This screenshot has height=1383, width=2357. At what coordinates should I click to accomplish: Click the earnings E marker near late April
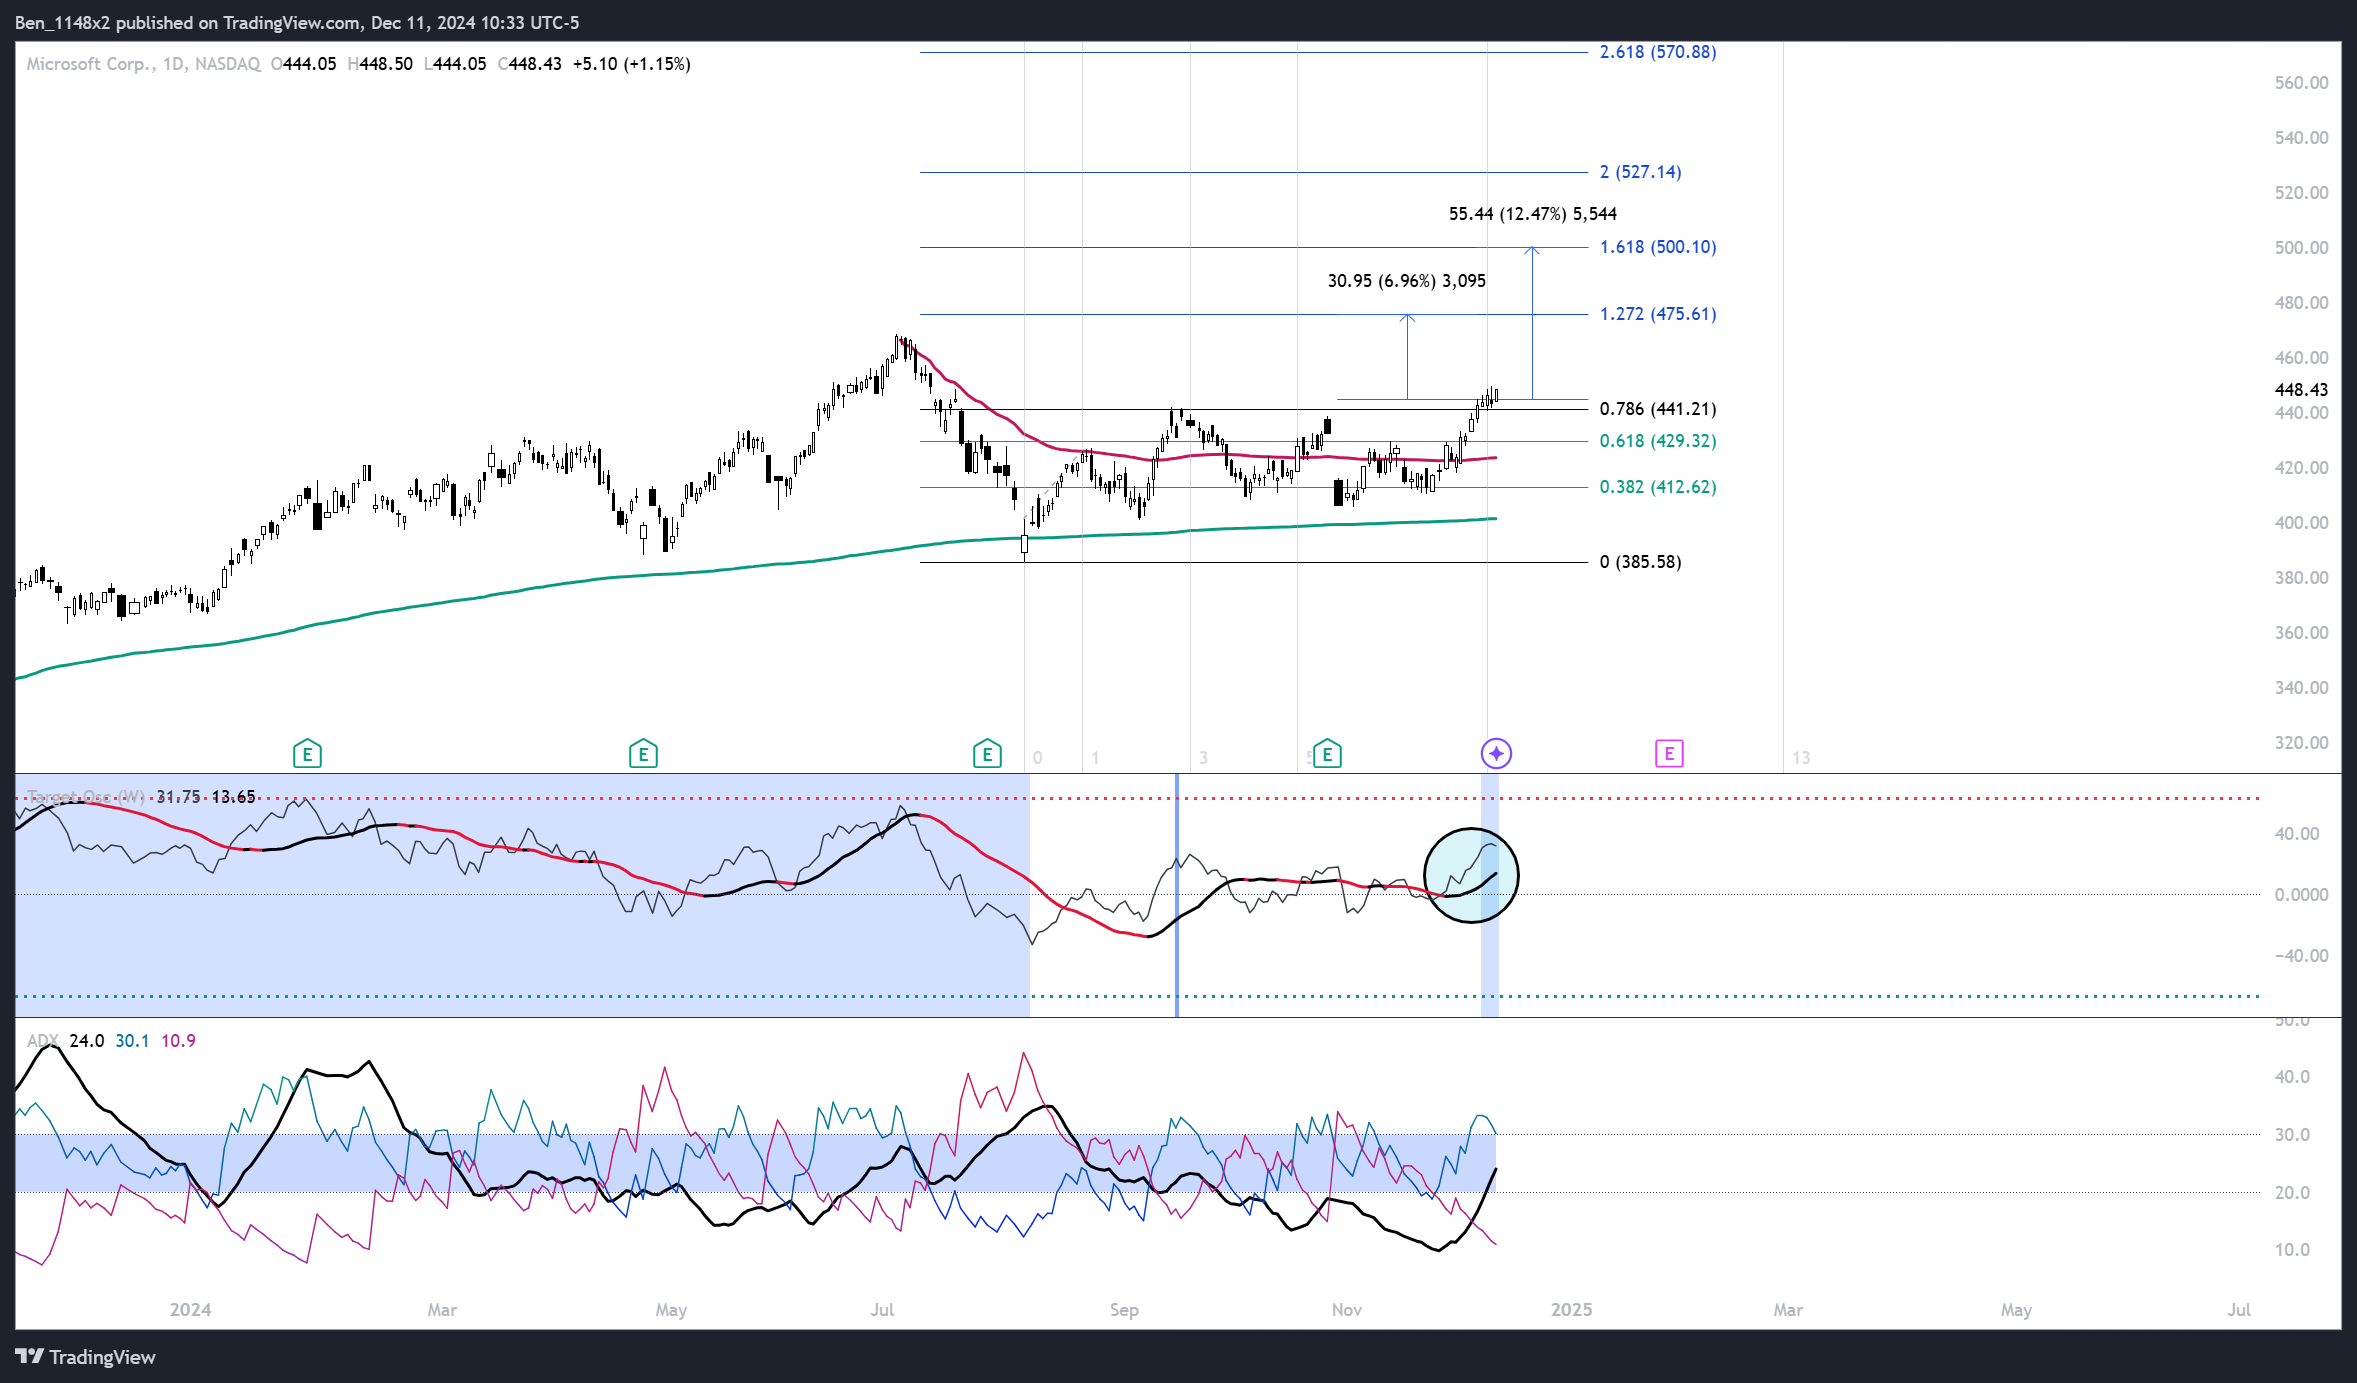click(x=643, y=754)
